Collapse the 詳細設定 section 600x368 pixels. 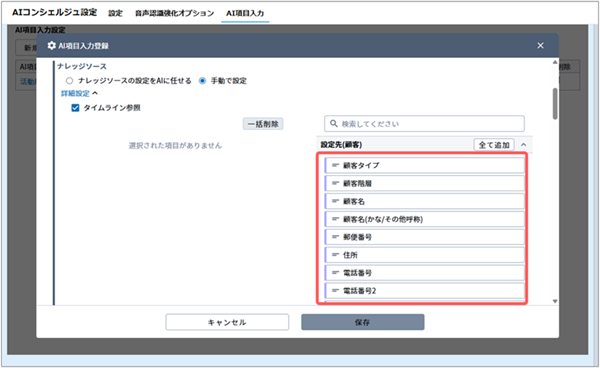pyautogui.click(x=79, y=93)
